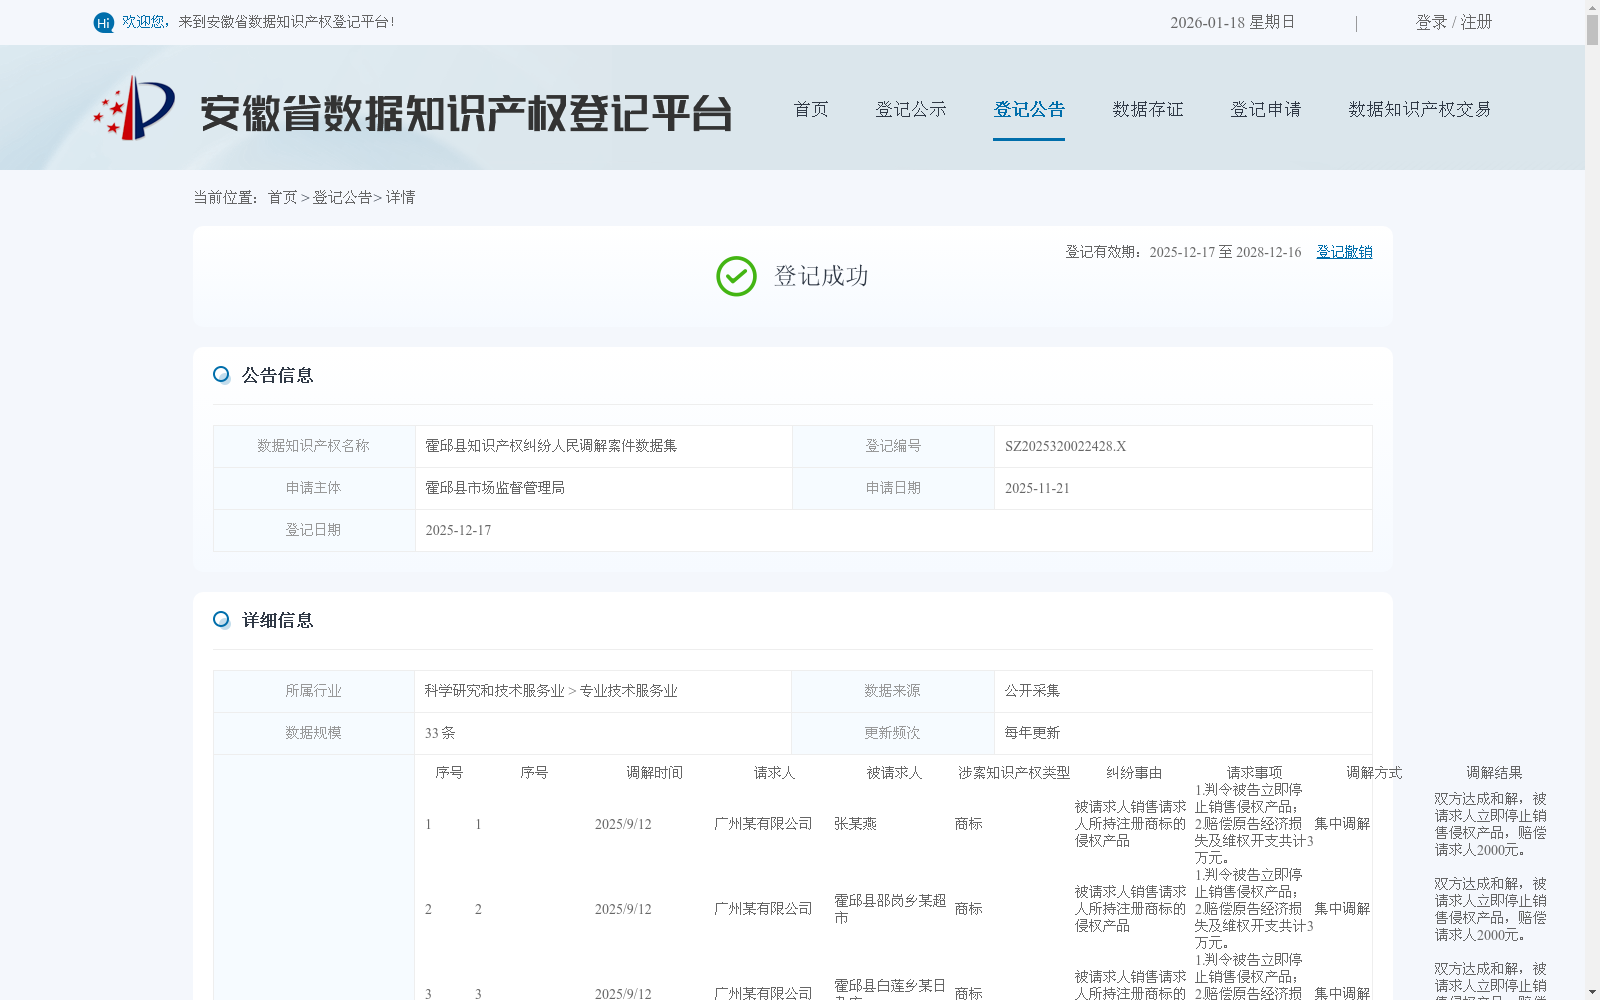Open the 登记申请 tab
This screenshot has width=1600, height=1000.
pyautogui.click(x=1266, y=109)
